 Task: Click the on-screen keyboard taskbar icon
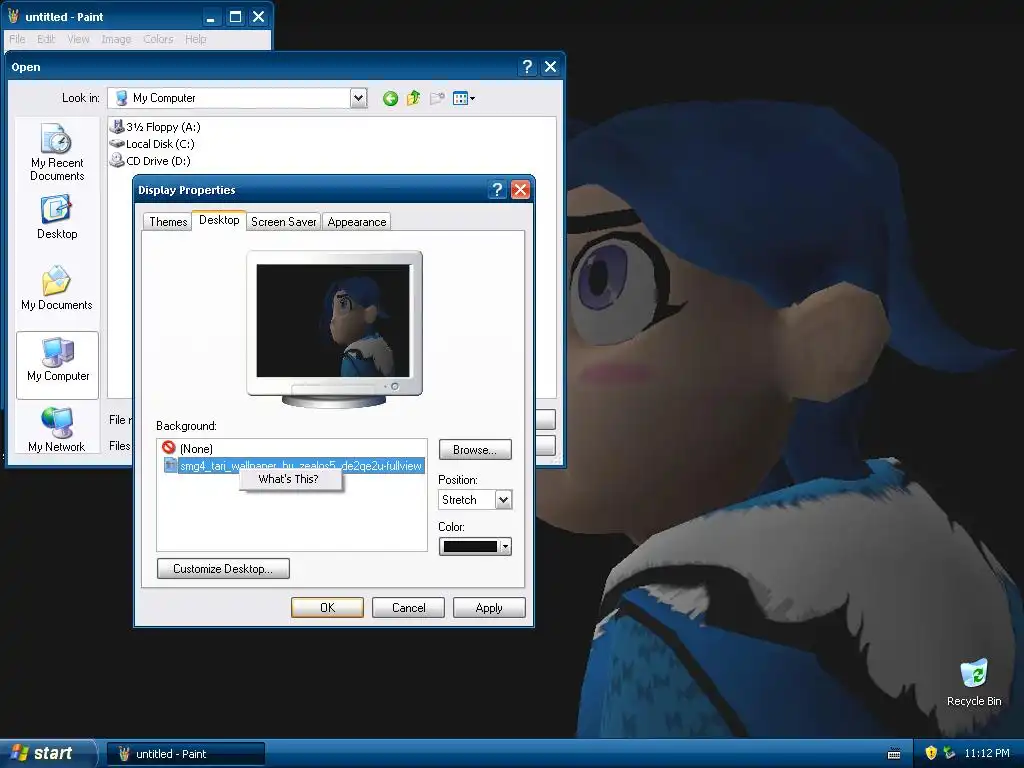click(x=894, y=754)
